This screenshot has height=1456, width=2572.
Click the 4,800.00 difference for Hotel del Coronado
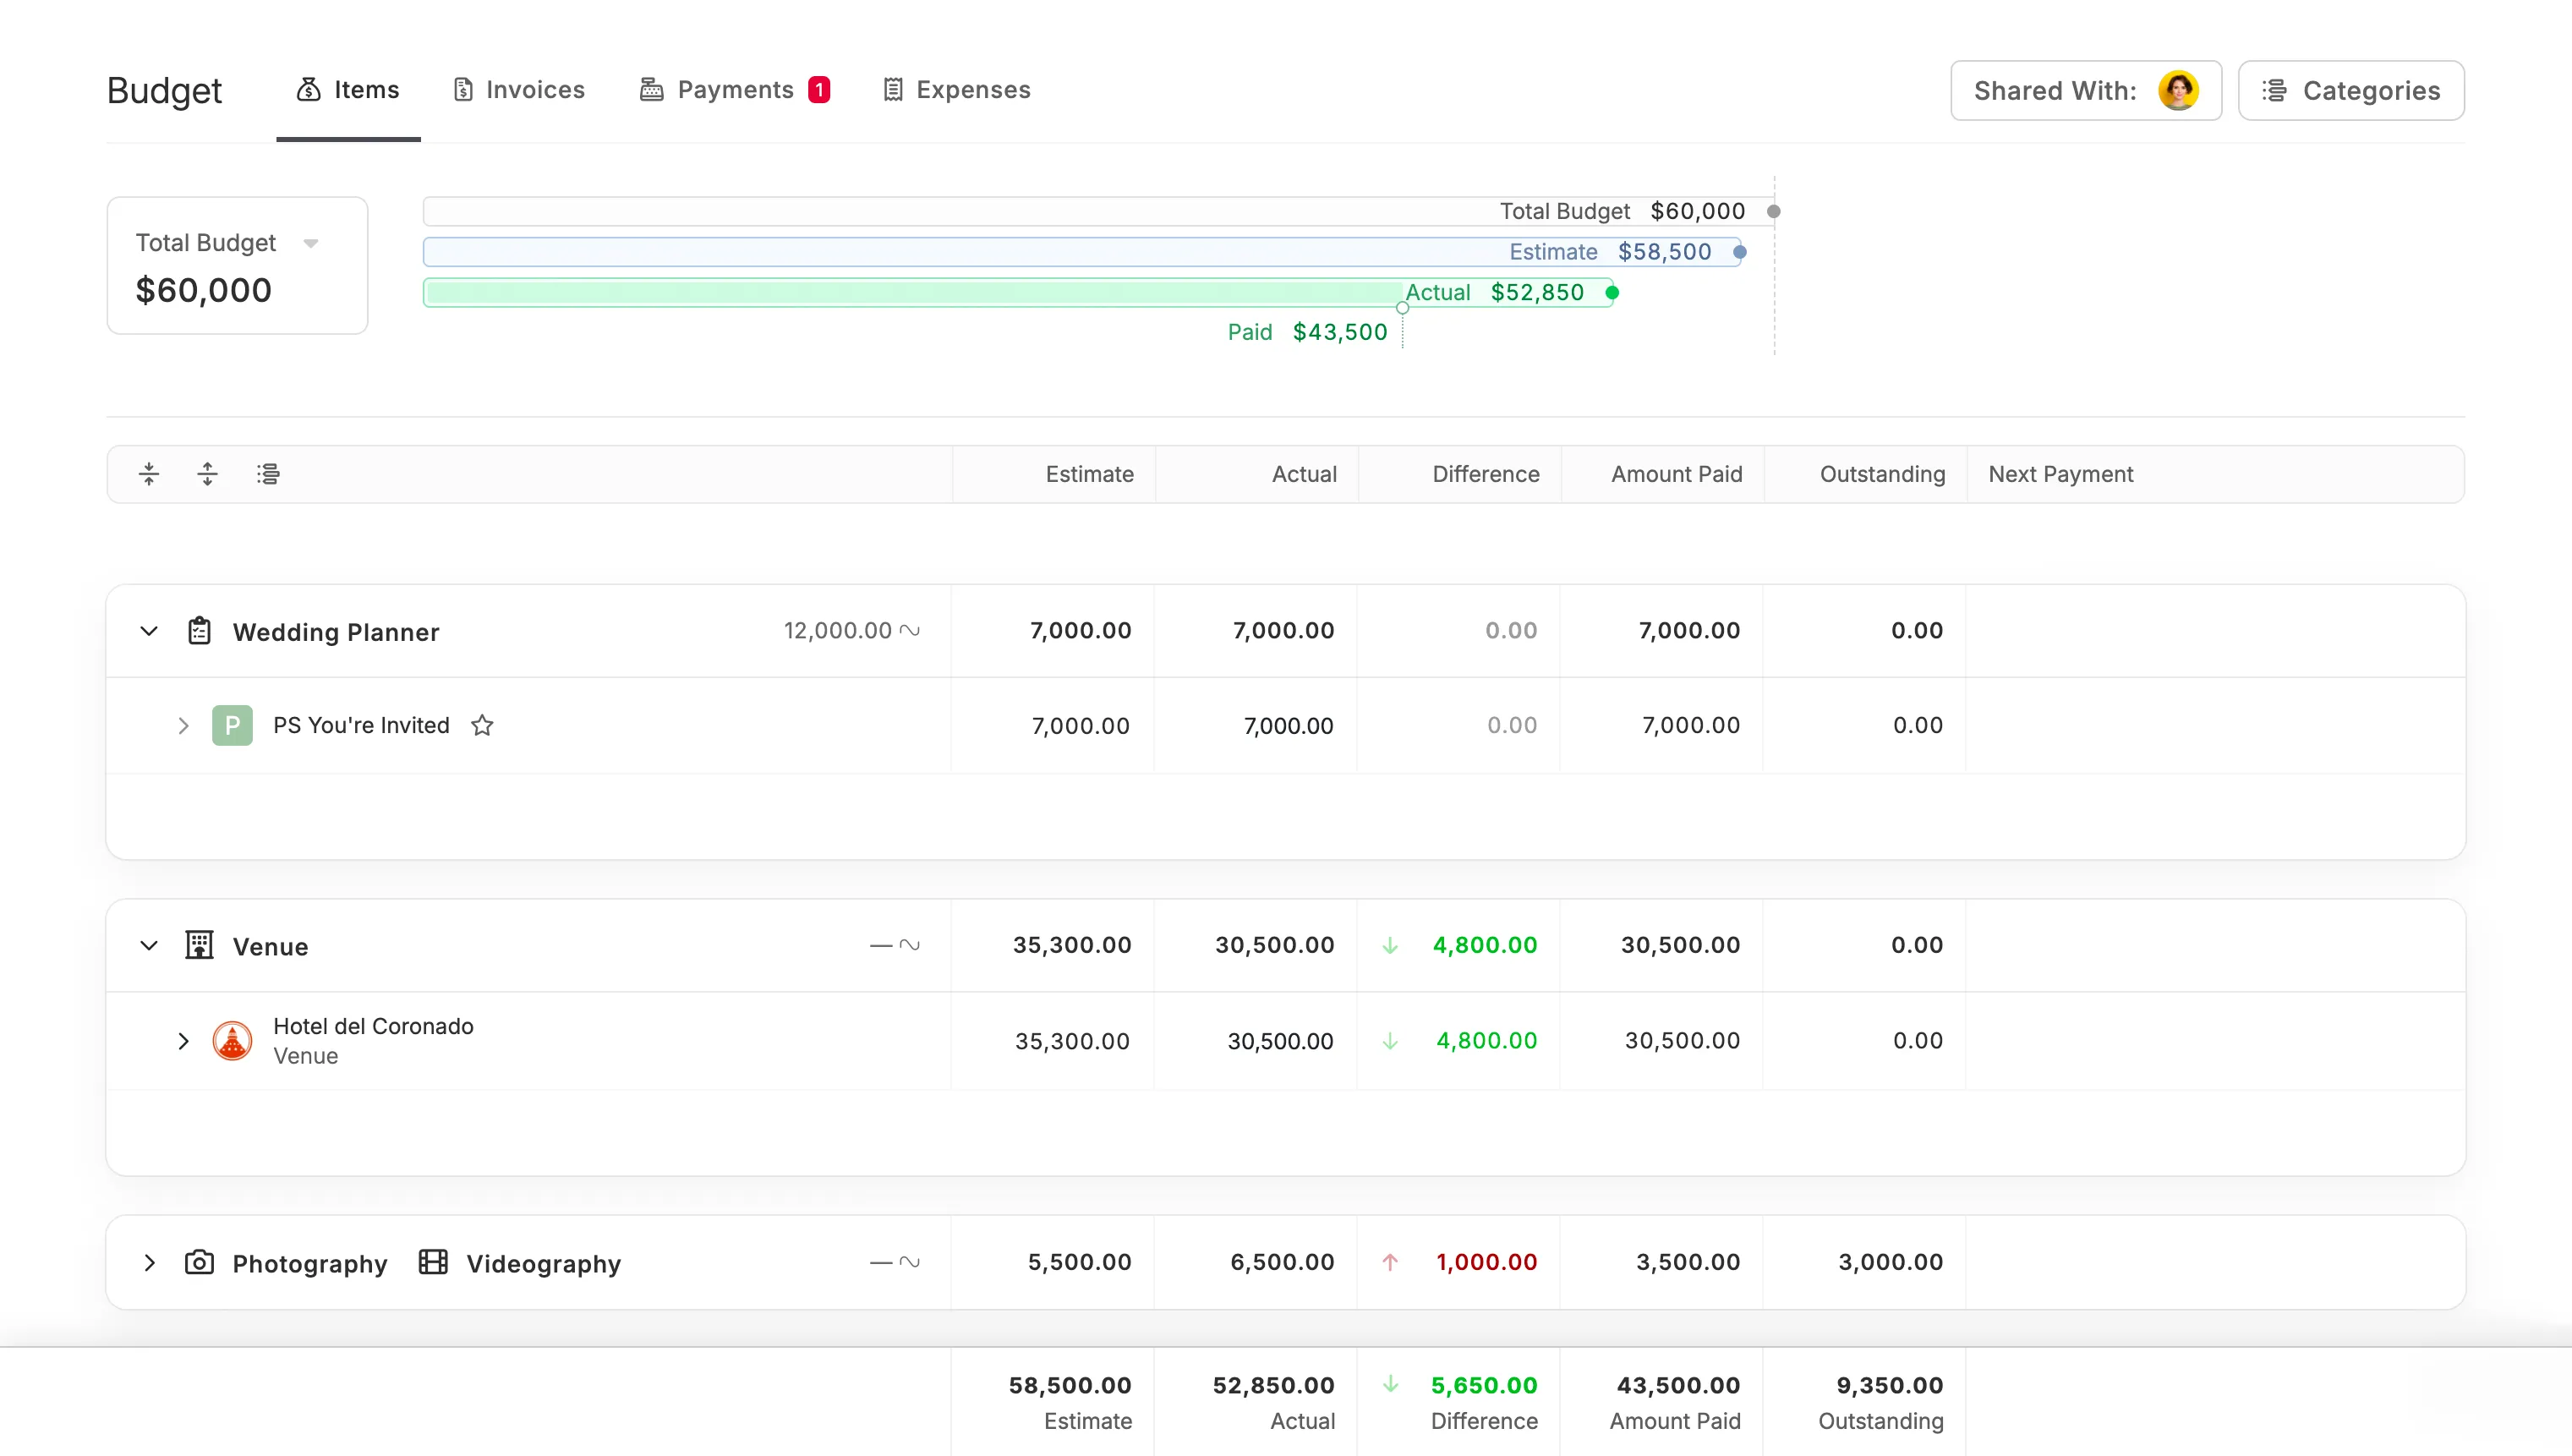[1486, 1041]
